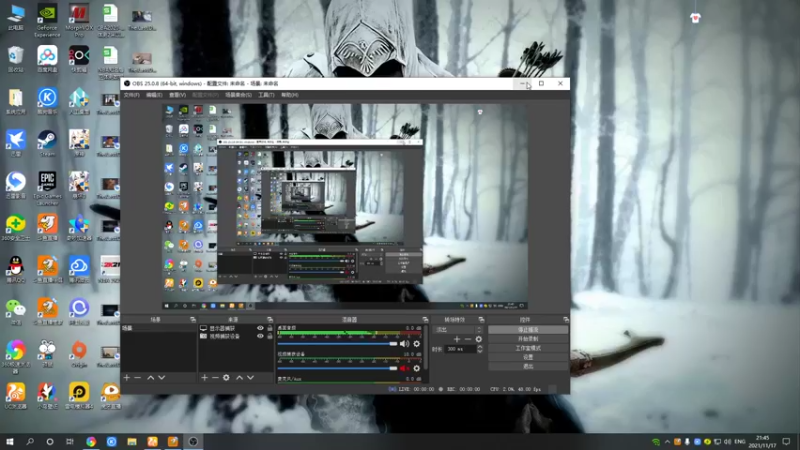
Task: Pop out the Scene Transitions dock panel
Action: pos(481,319)
